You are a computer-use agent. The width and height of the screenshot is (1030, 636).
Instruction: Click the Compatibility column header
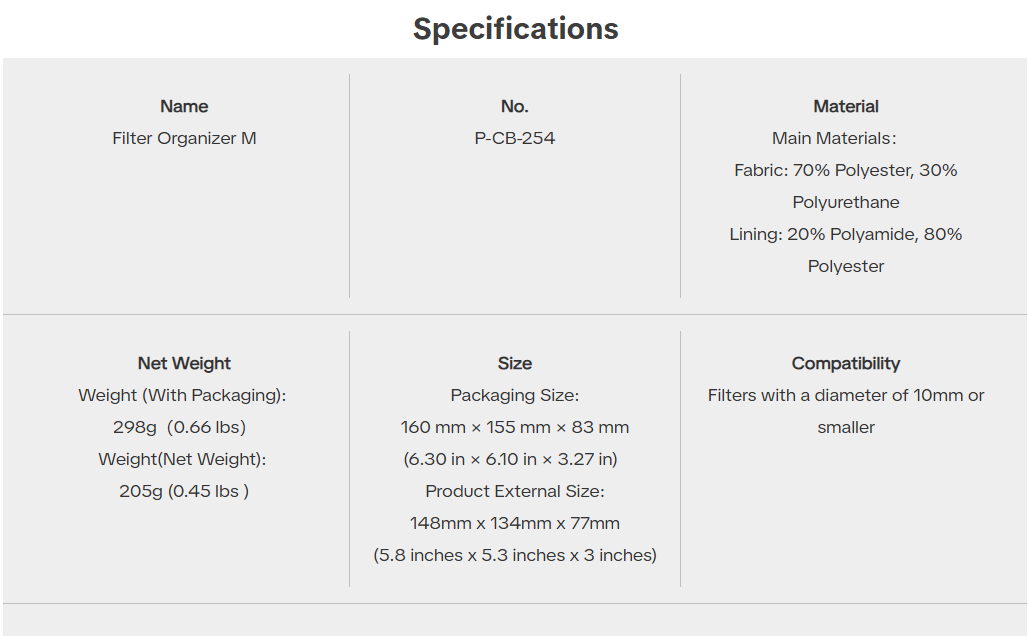(x=846, y=363)
